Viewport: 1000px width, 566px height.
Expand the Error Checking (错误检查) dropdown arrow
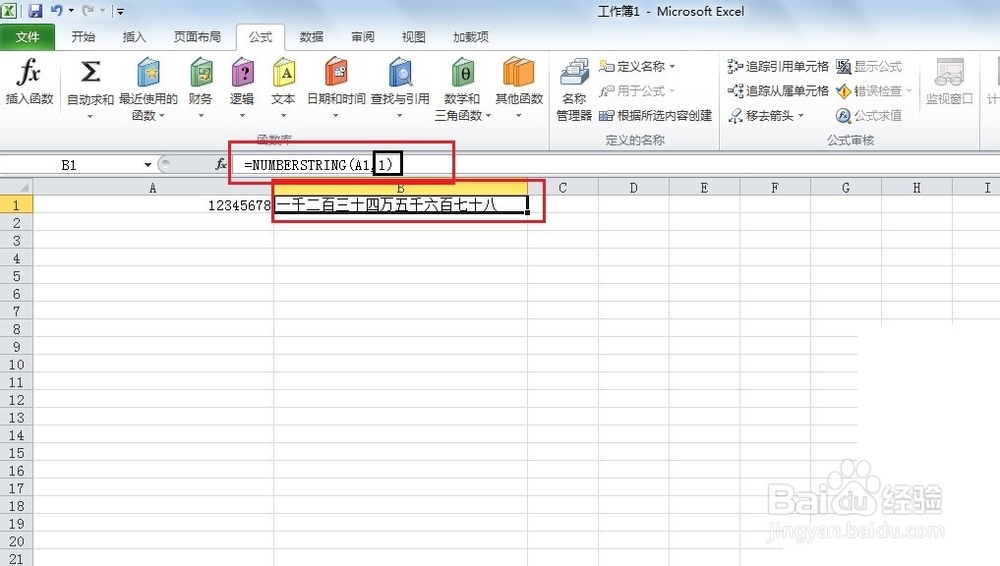pyautogui.click(x=909, y=91)
